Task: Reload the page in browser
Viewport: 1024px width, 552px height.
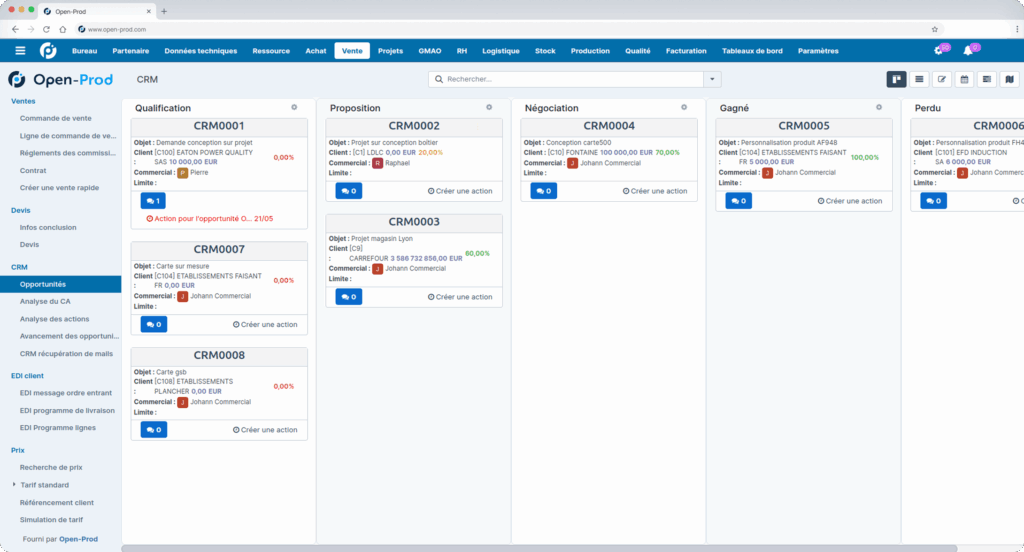Action: tap(46, 29)
